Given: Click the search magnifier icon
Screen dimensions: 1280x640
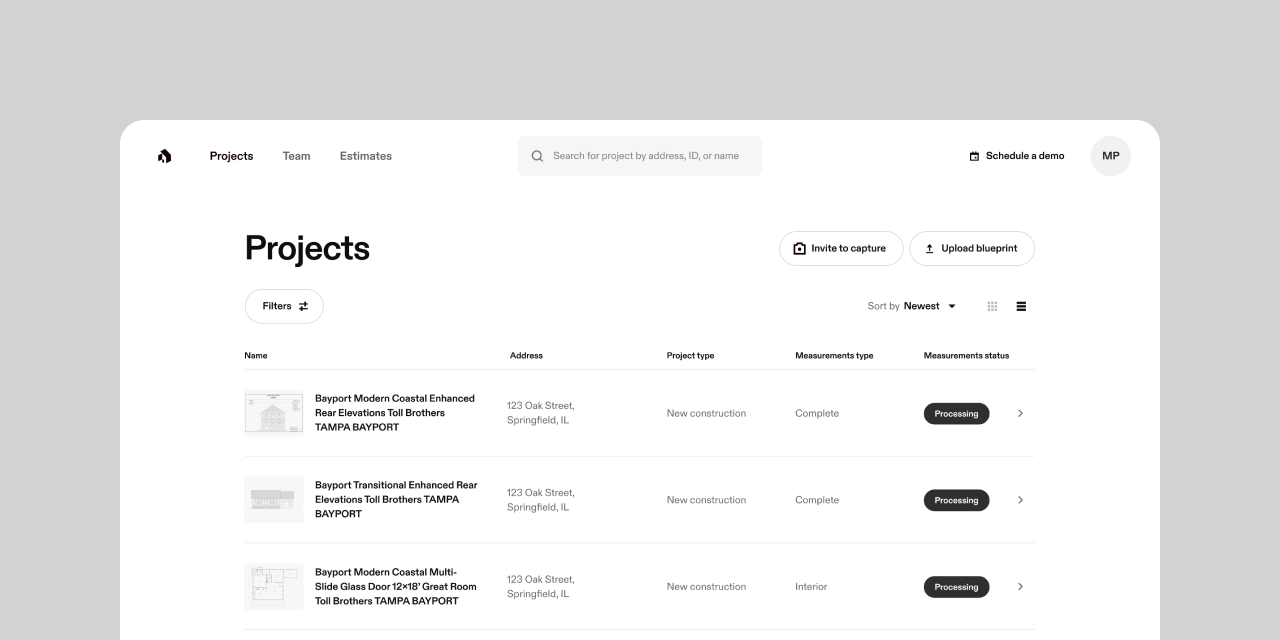Looking at the screenshot, I should (x=537, y=156).
